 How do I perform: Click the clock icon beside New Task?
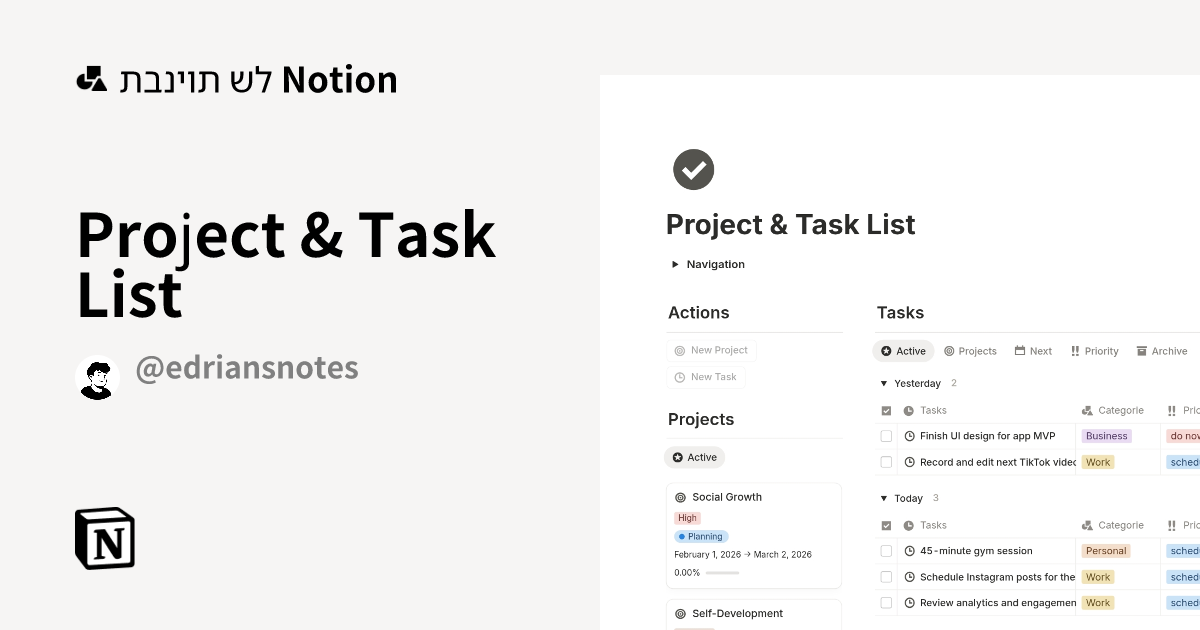679,377
